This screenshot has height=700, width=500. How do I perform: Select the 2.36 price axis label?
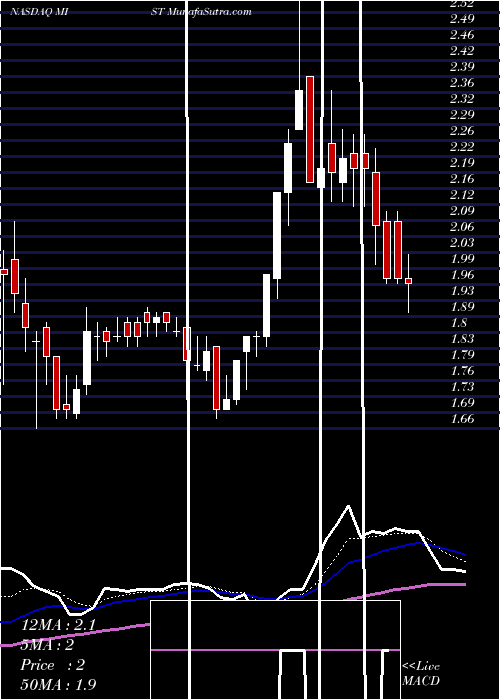click(x=462, y=83)
